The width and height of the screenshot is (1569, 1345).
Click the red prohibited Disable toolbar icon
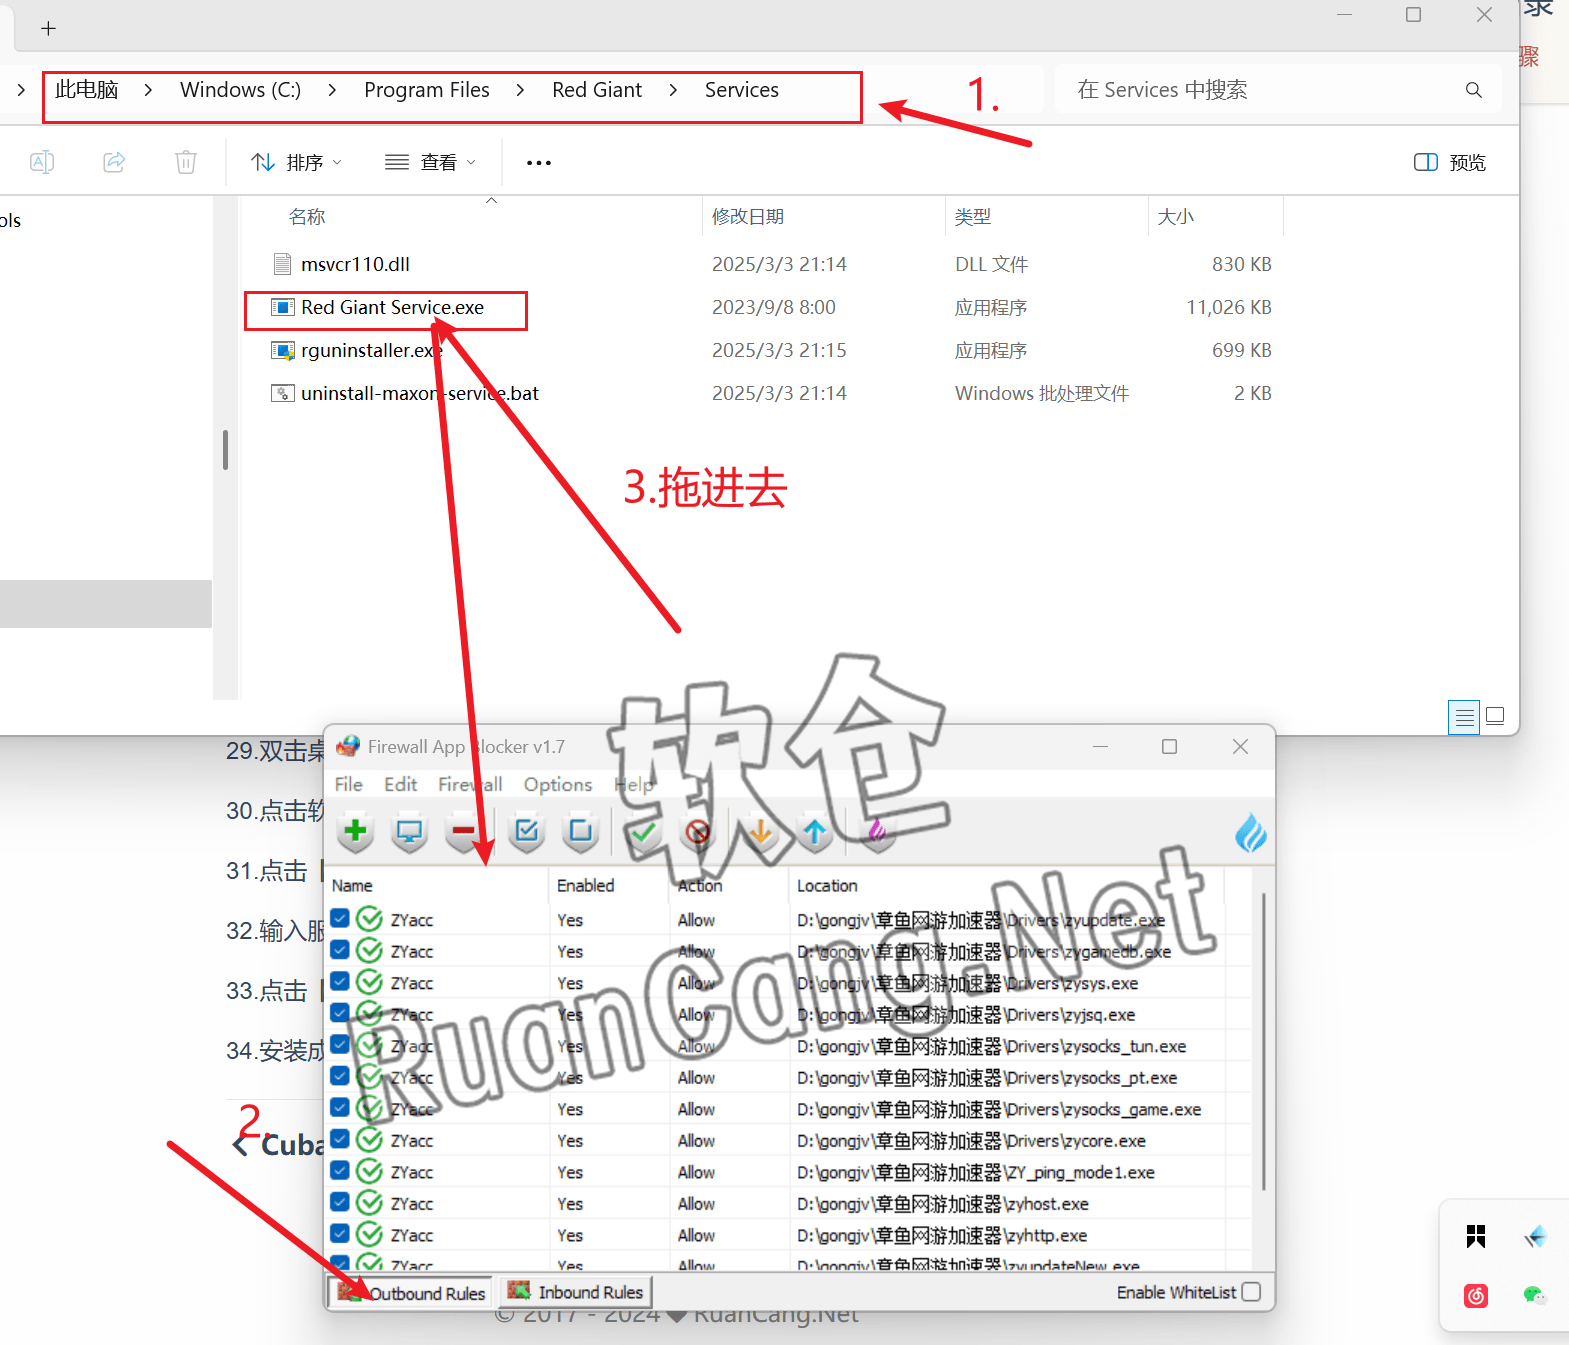[x=698, y=831]
